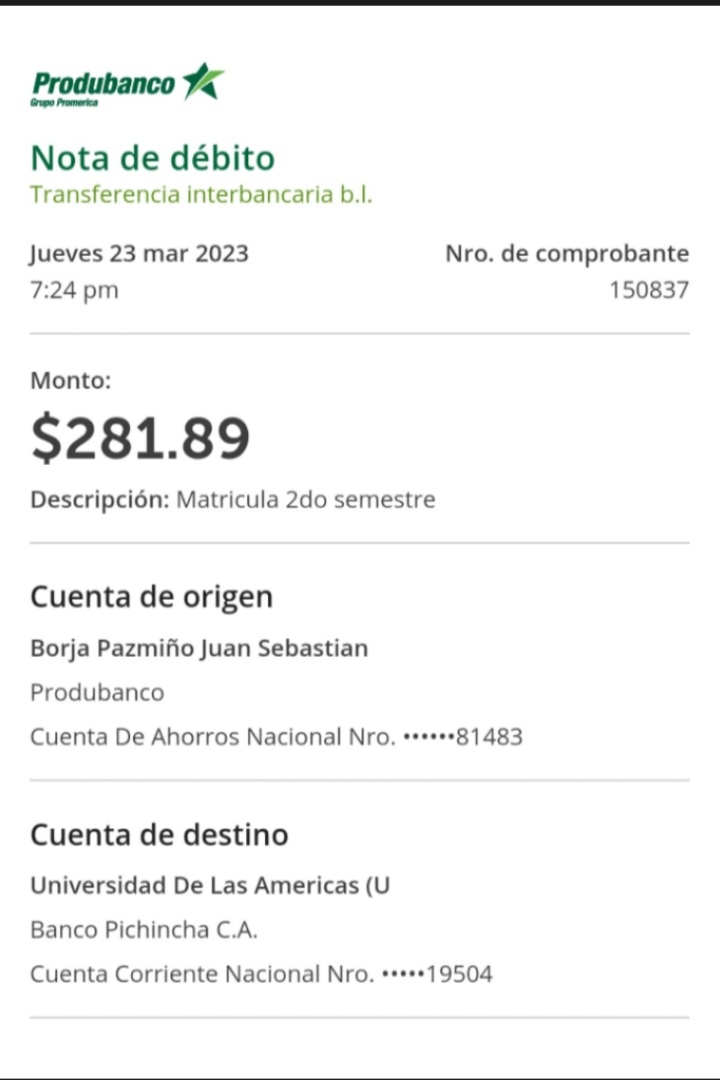720x1080 pixels.
Task: Click the amount $281.89
Action: coord(140,438)
